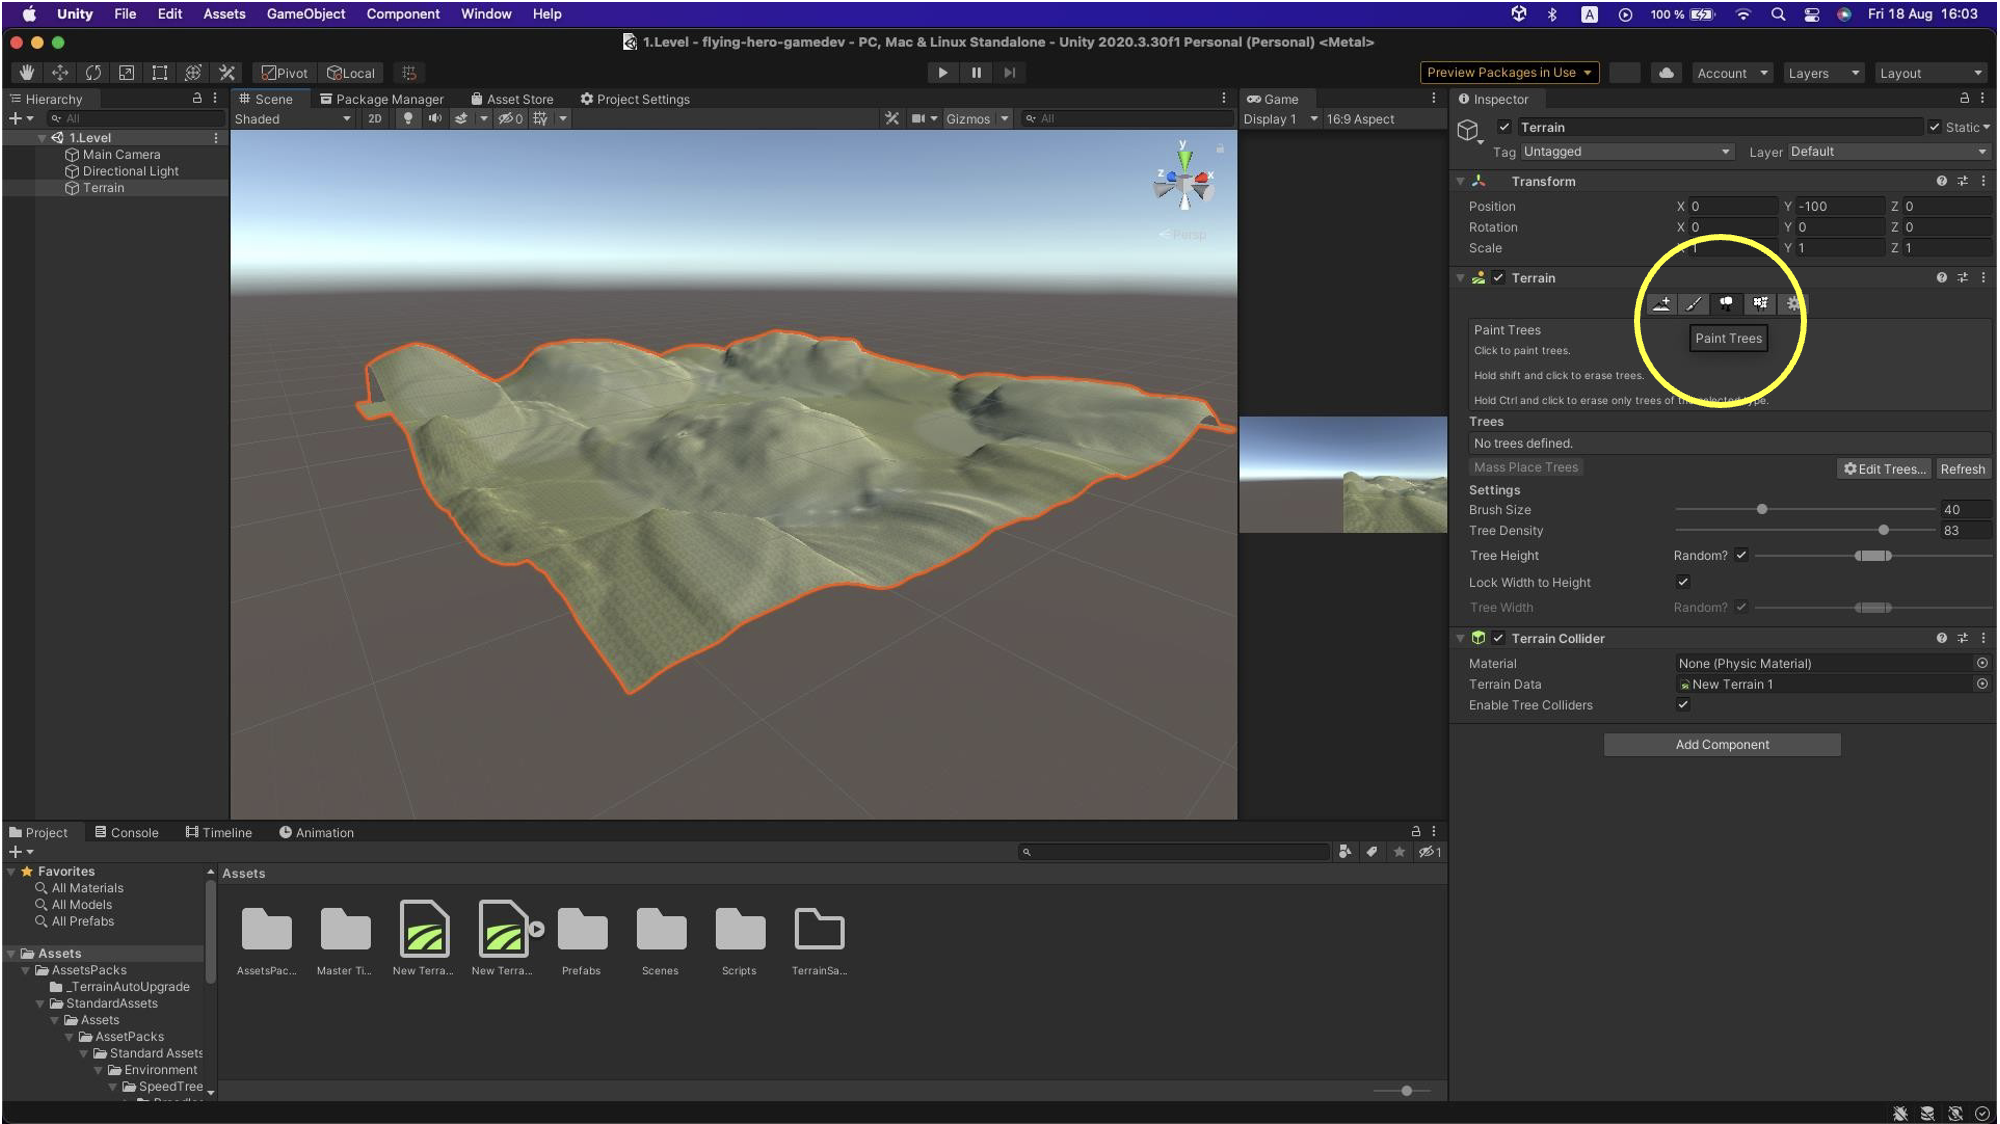Adjust the Tree Density slider
The image size is (2000, 1124).
point(1883,531)
